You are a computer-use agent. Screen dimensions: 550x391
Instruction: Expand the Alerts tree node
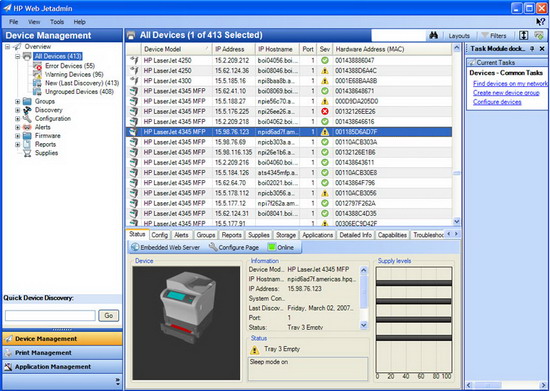pyautogui.click(x=18, y=127)
